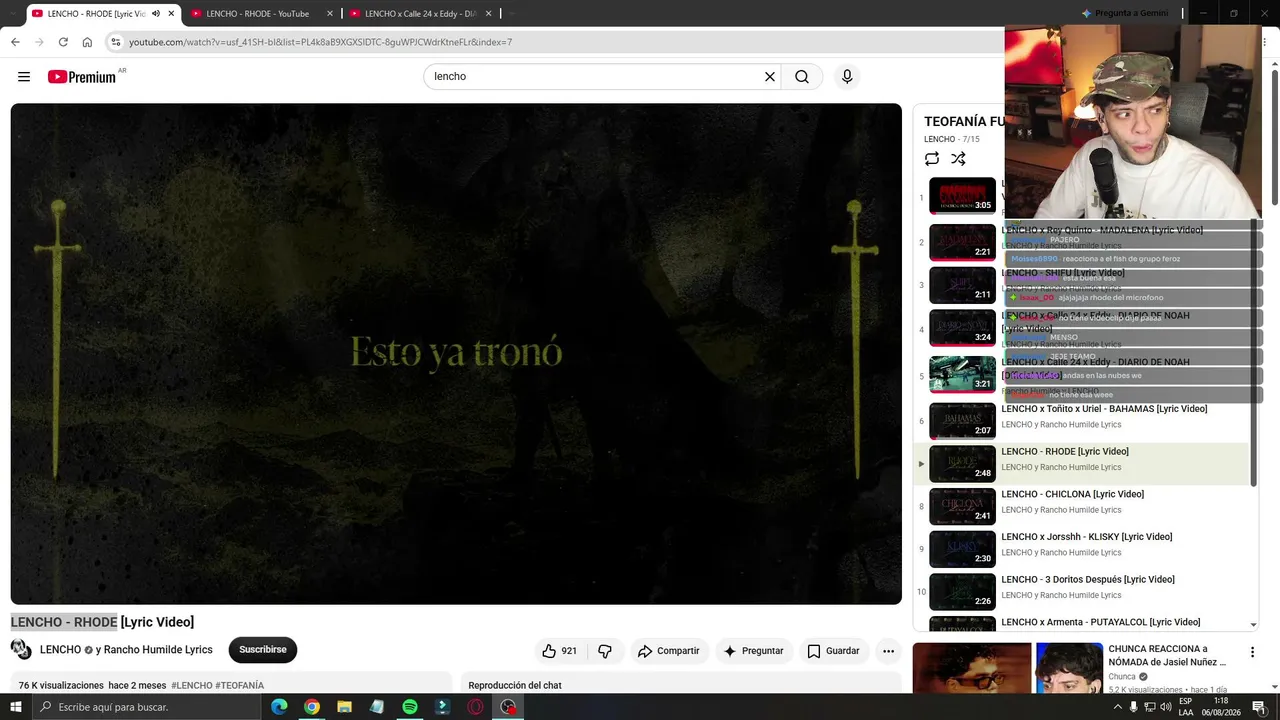The width and height of the screenshot is (1280, 720).
Task: Open the taskbar microphone indicator
Action: (x=1133, y=707)
